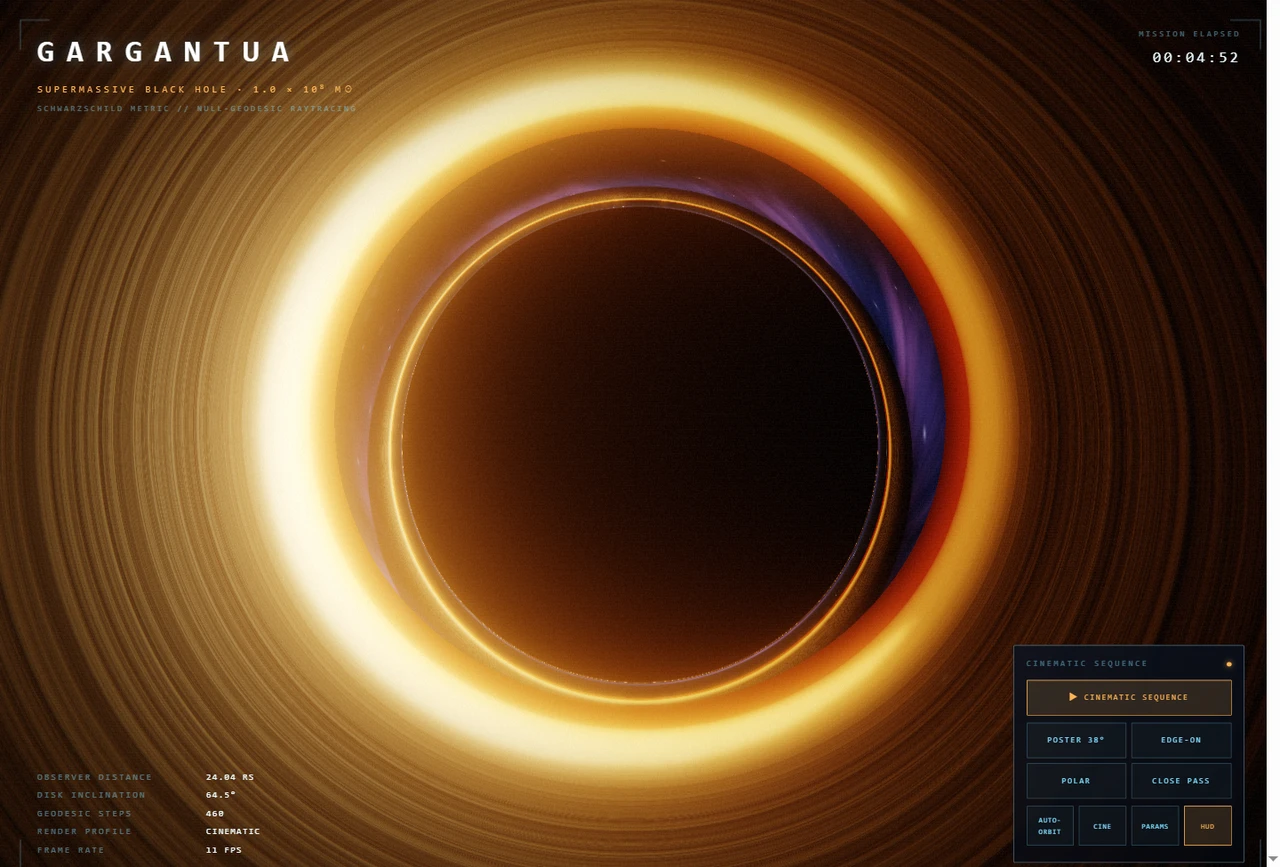
Task: Click the Geodesic Steps value 460
Action: [x=215, y=813]
